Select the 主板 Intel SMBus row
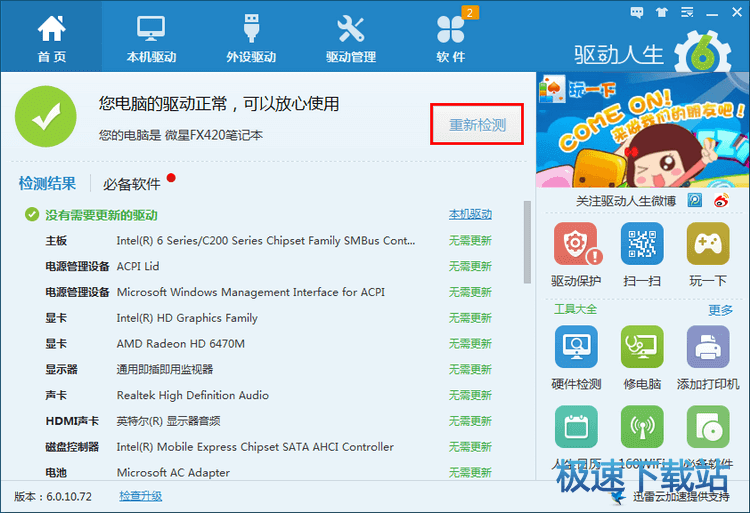Image resolution: width=750 pixels, height=513 pixels. pos(268,240)
